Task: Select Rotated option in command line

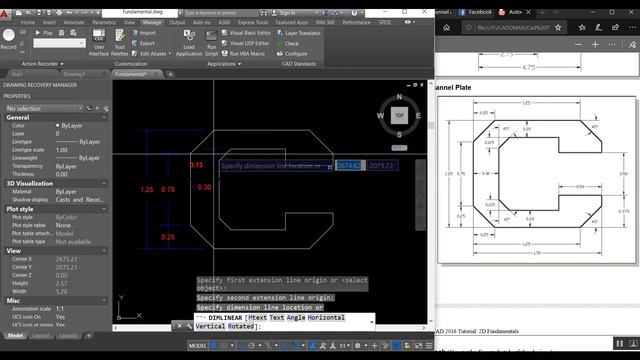Action: click(241, 326)
